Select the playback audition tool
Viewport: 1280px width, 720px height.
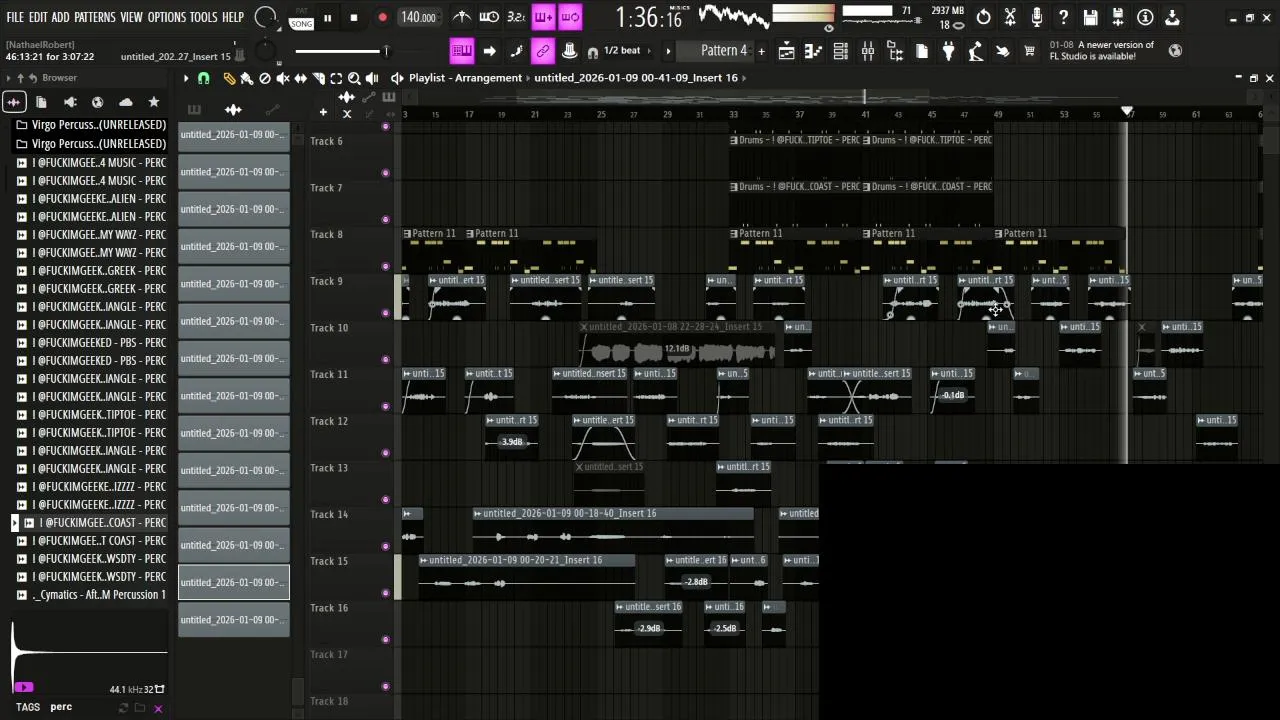coord(372,78)
